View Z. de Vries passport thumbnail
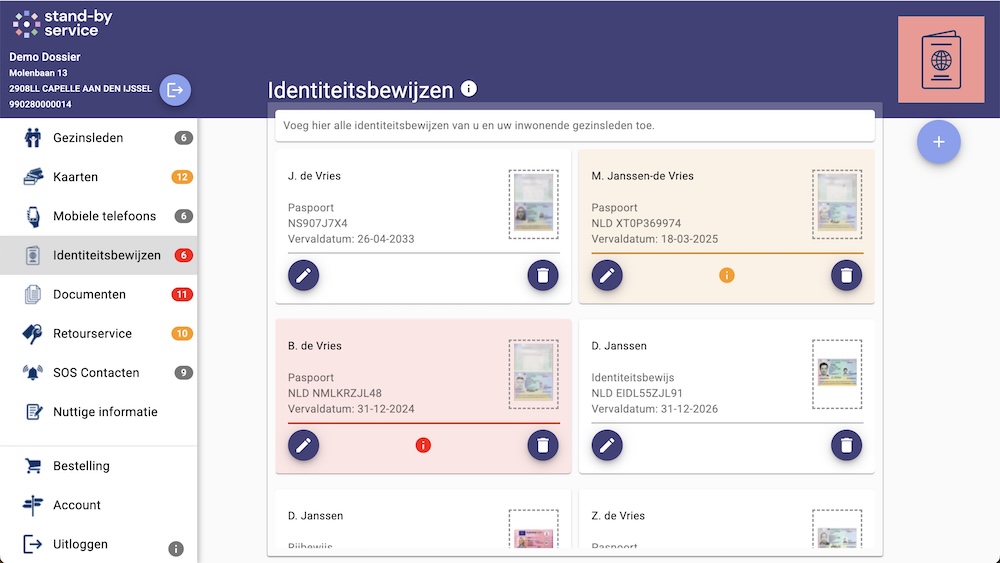1000x563 pixels. click(x=837, y=529)
